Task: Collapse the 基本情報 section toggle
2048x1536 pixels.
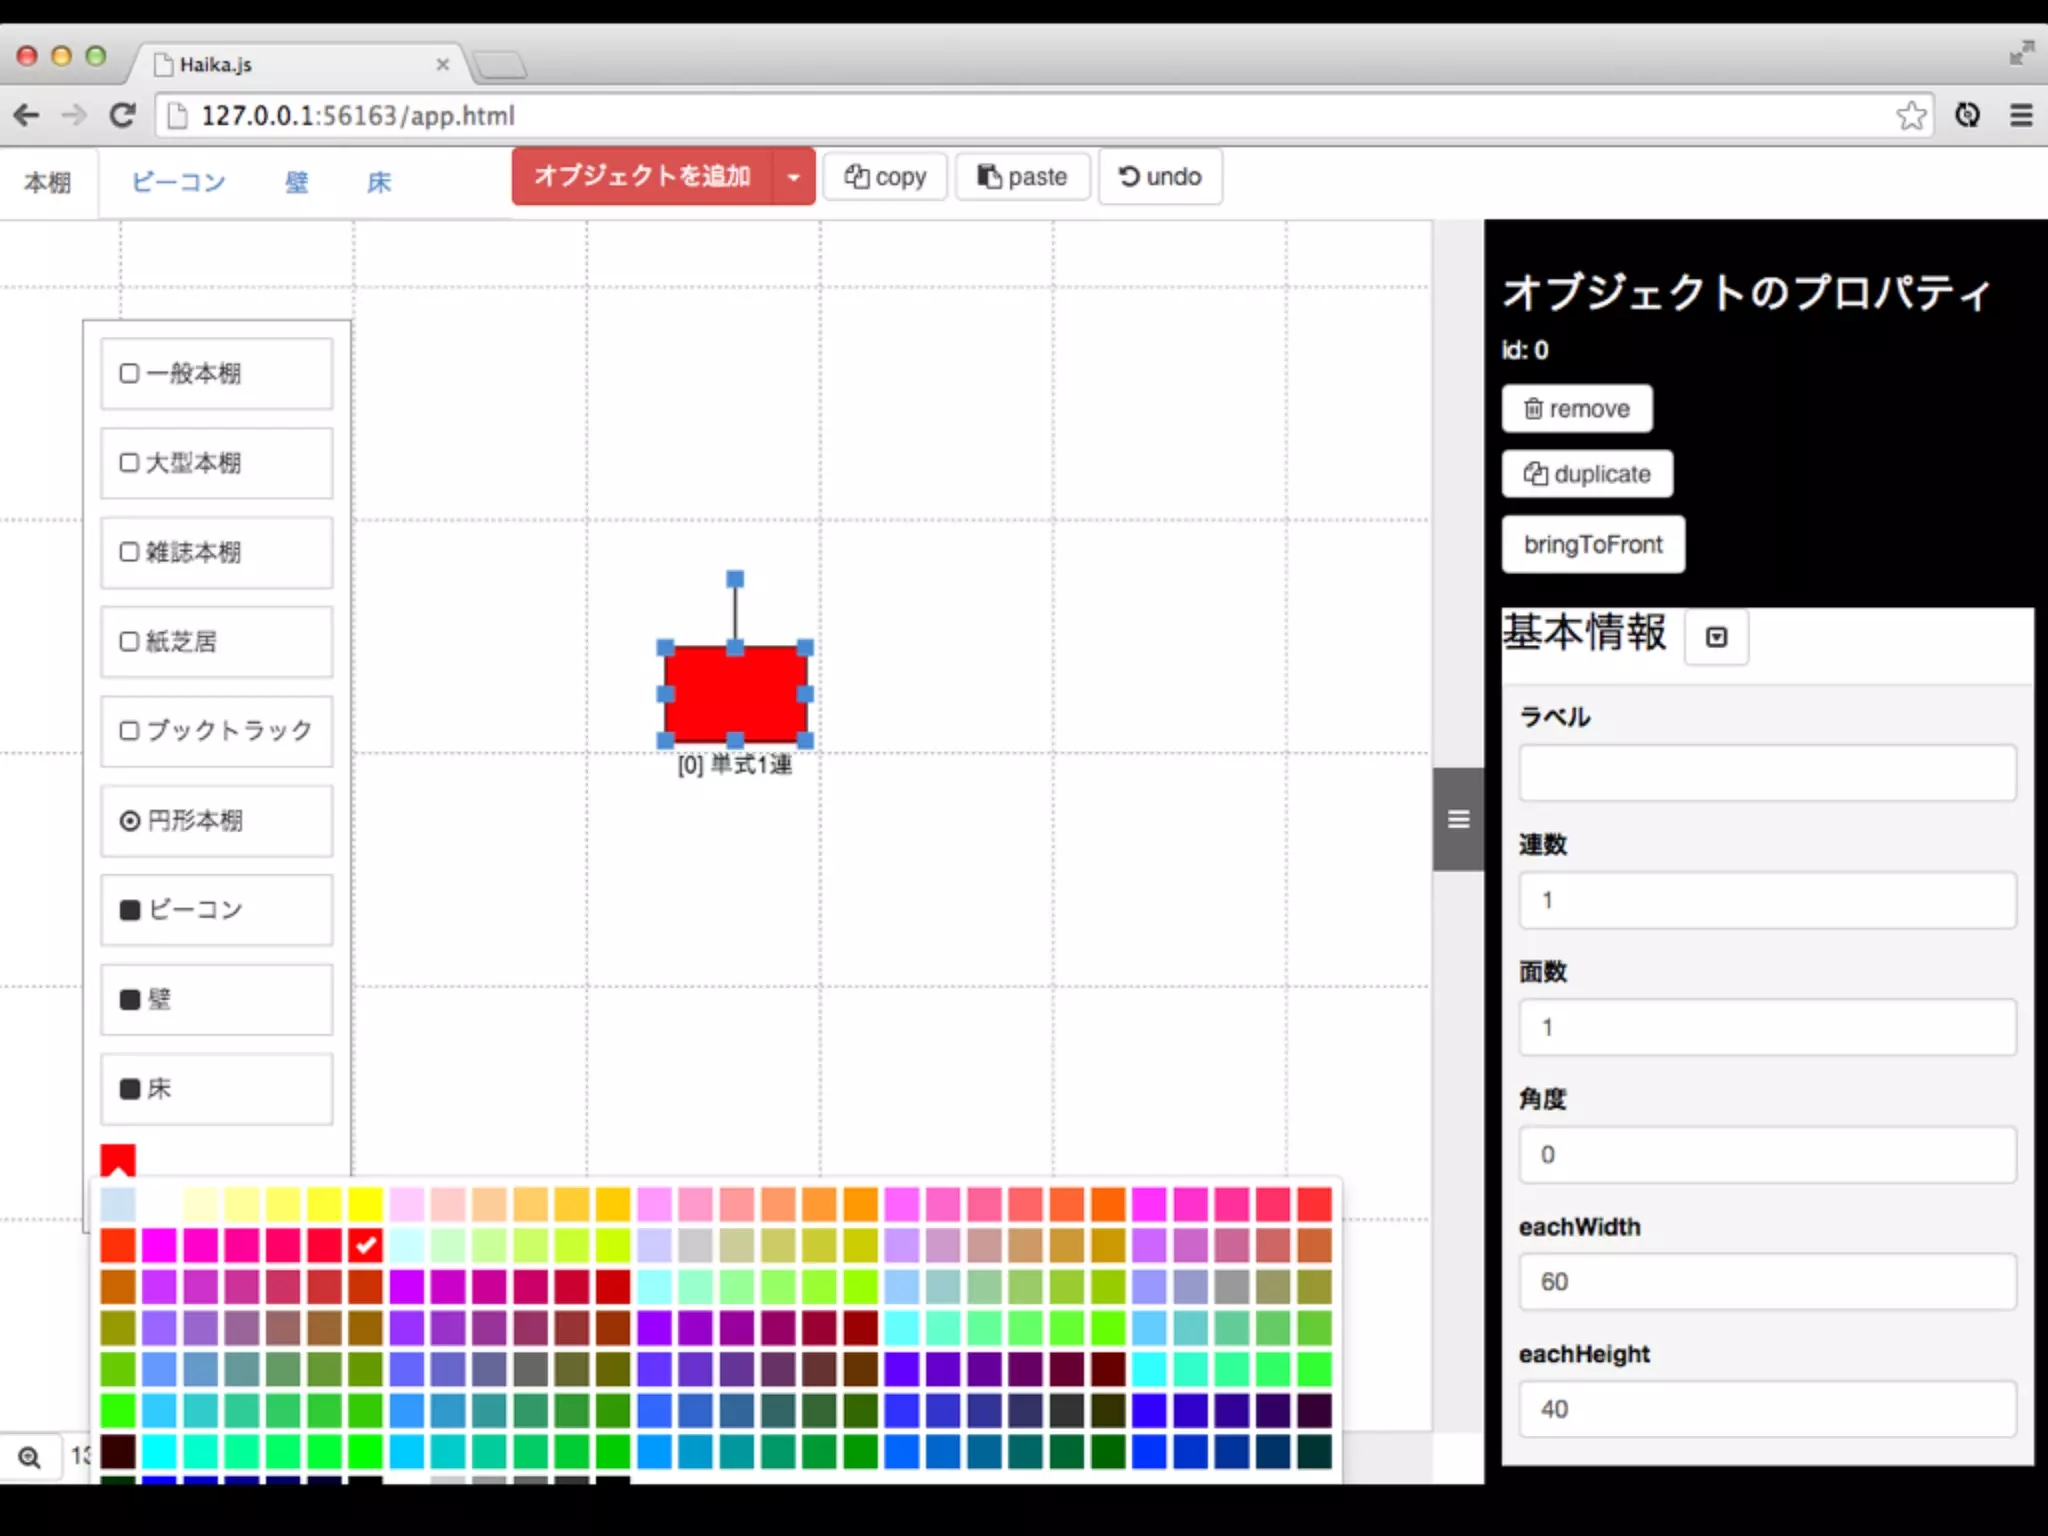Action: point(1716,637)
